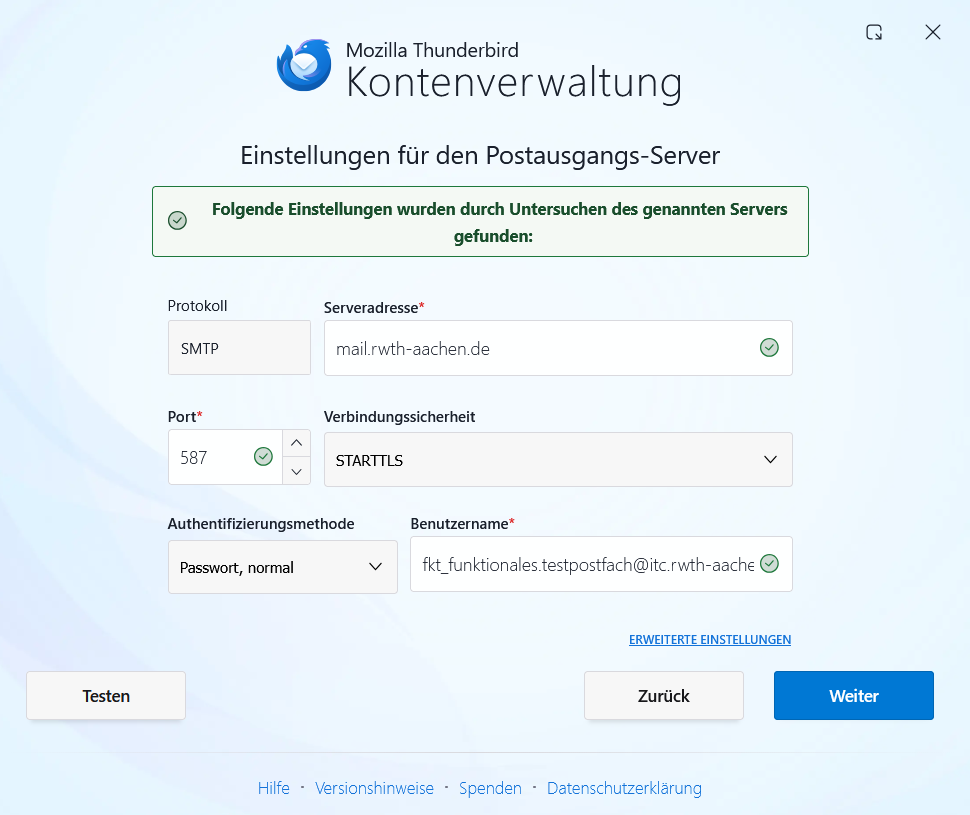Click the pop-out window icon at top right
Viewport: 970px width, 815px height.
[874, 32]
